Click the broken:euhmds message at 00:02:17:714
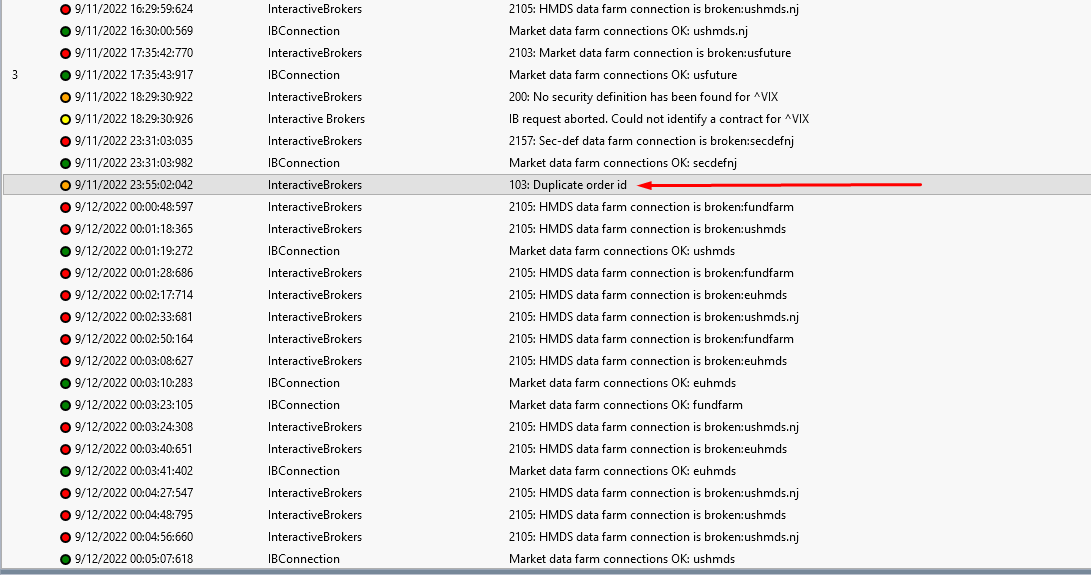 pos(648,295)
